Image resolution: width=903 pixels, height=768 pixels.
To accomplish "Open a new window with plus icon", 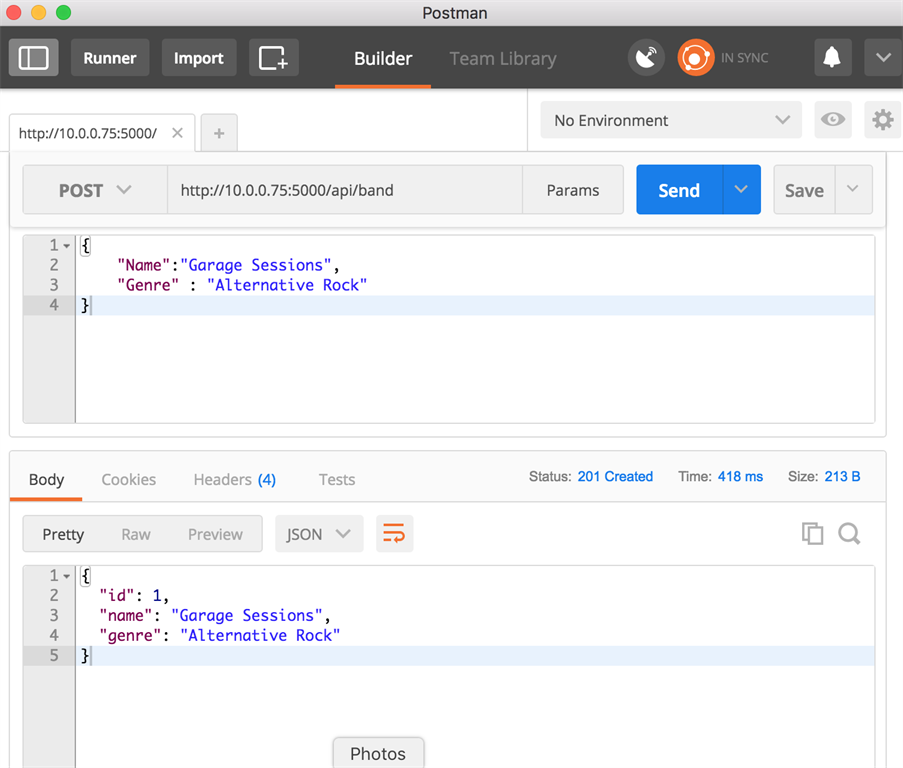I will (x=273, y=58).
